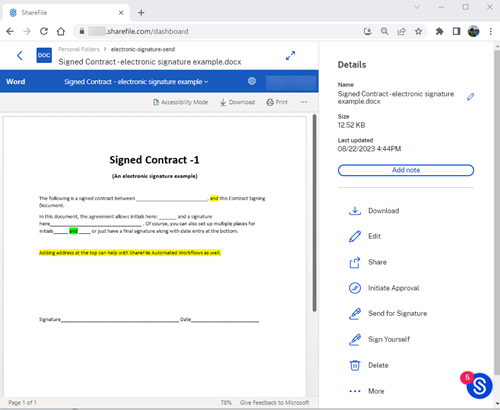Select the ShareFile browser tab

[66, 13]
